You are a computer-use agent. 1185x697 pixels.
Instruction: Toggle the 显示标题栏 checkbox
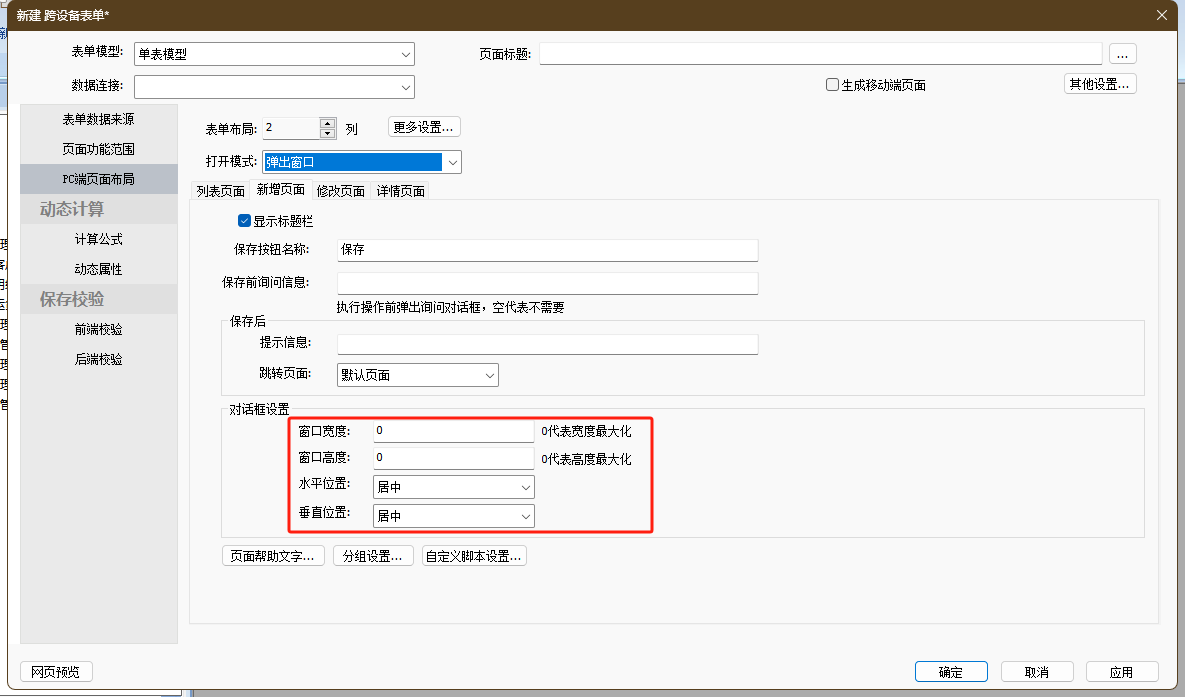pos(244,221)
